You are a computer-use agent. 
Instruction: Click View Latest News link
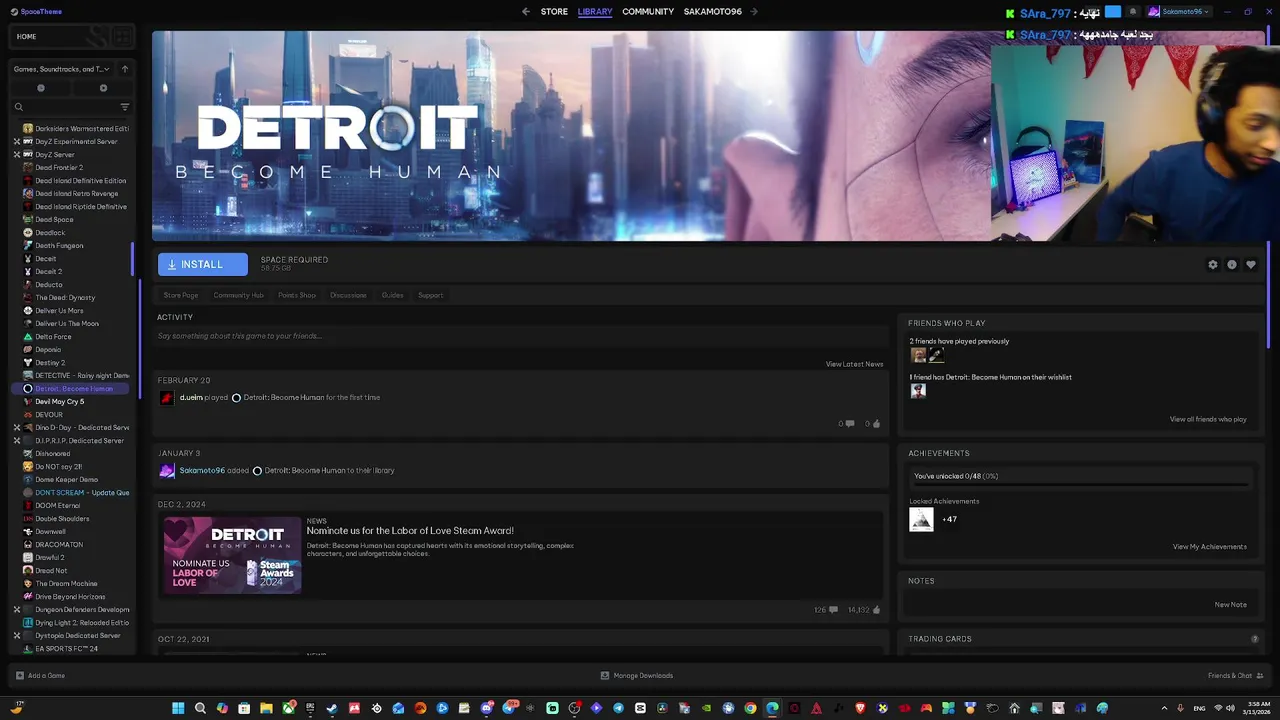tap(854, 364)
